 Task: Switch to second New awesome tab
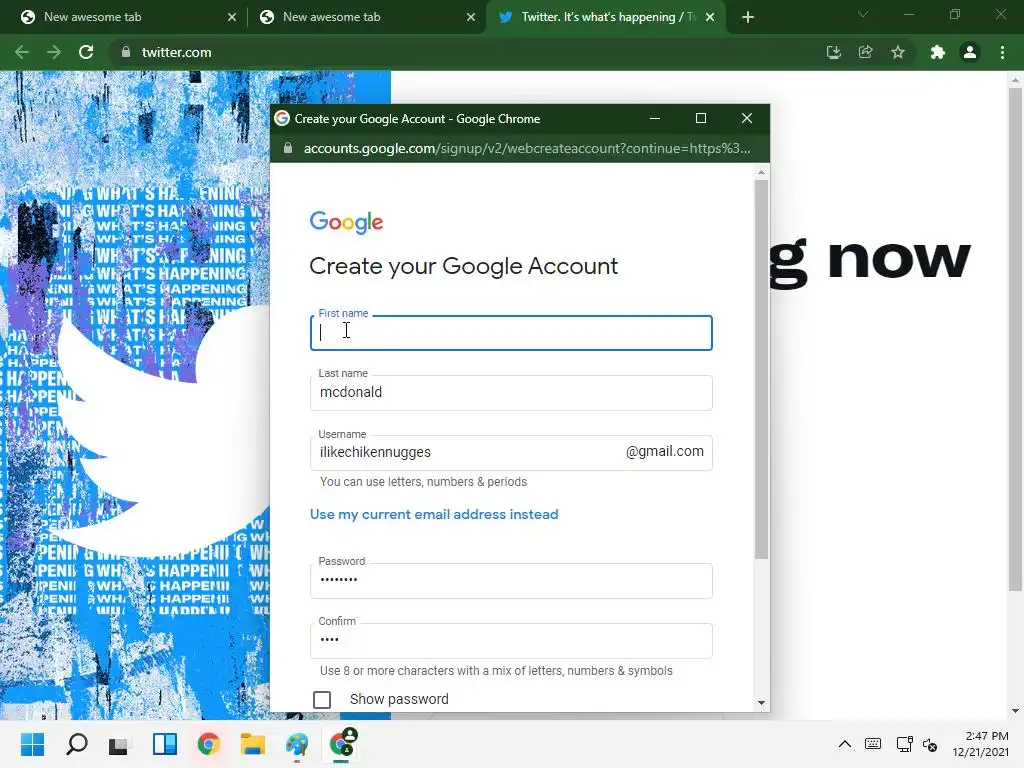pyautogui.click(x=366, y=17)
